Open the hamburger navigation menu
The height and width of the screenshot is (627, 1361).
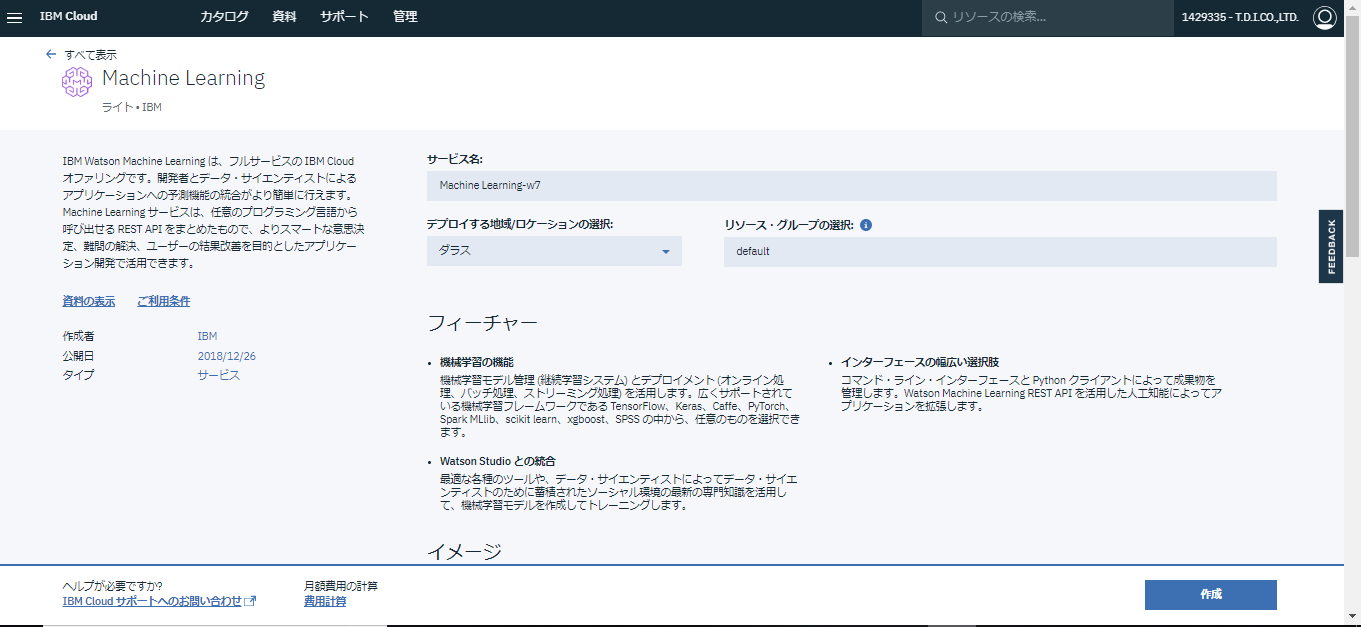point(15,17)
